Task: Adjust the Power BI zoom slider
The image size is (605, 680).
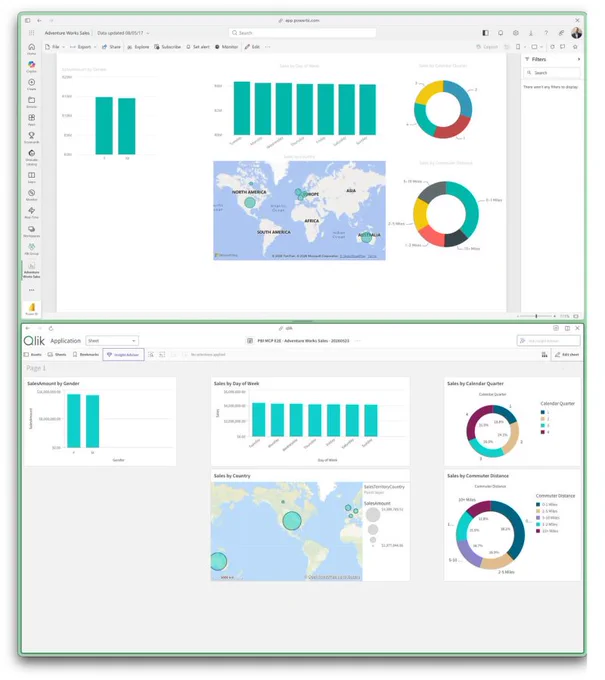Action: click(x=536, y=316)
